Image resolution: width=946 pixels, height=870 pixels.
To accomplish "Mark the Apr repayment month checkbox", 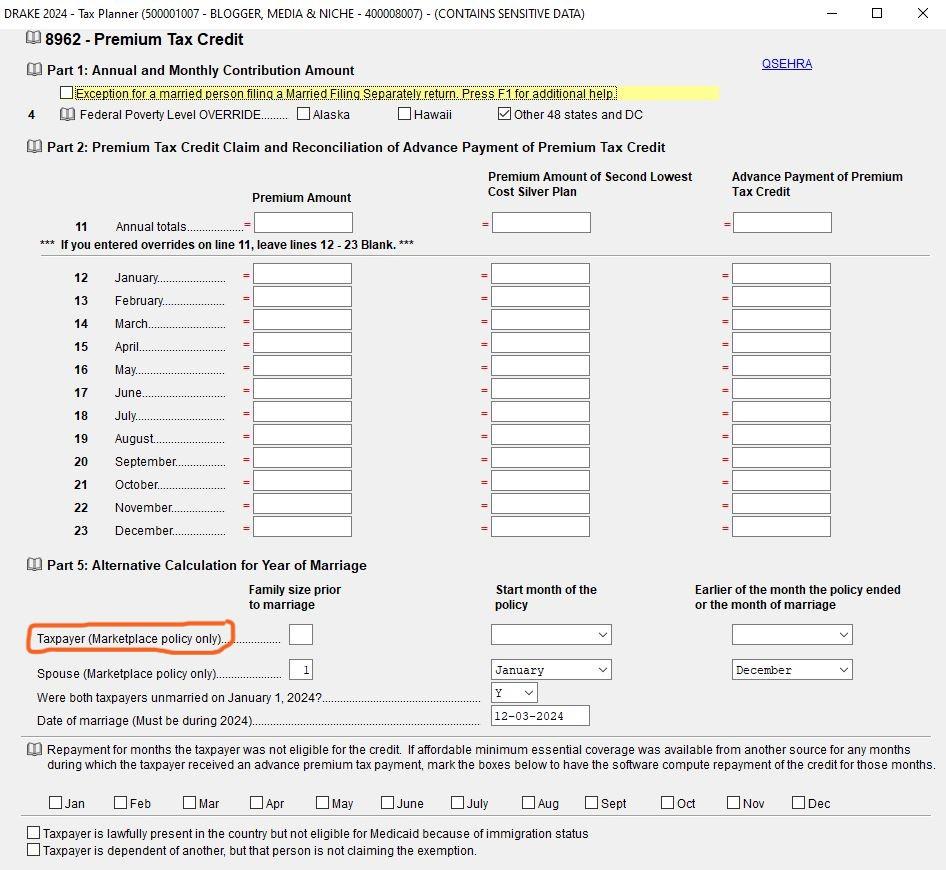I will pos(256,802).
